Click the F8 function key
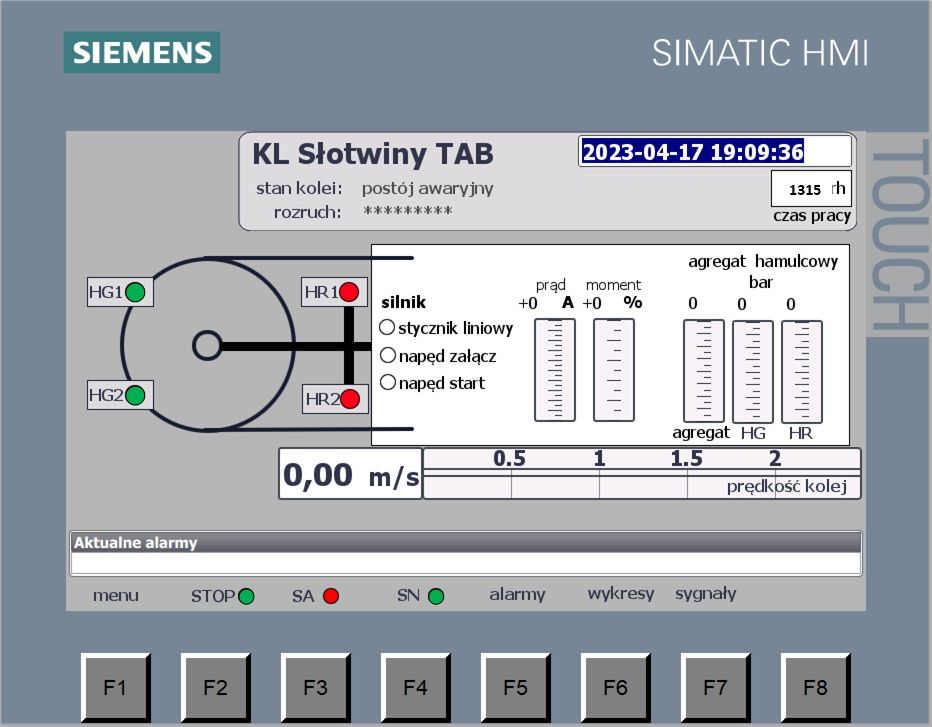This screenshot has height=727, width=932. 815,687
